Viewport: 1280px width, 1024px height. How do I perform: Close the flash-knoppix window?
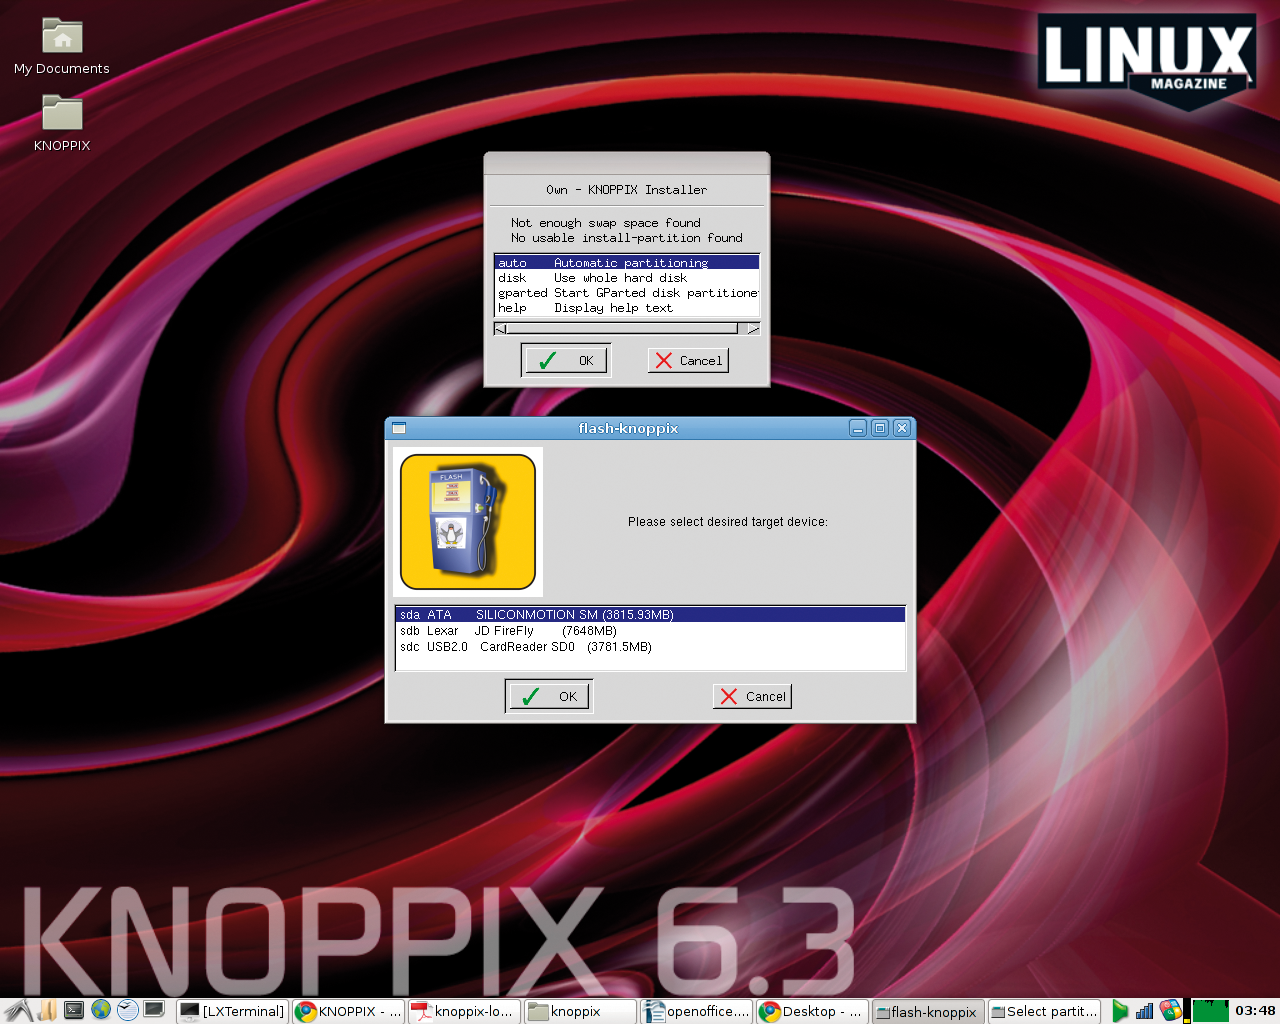[902, 428]
